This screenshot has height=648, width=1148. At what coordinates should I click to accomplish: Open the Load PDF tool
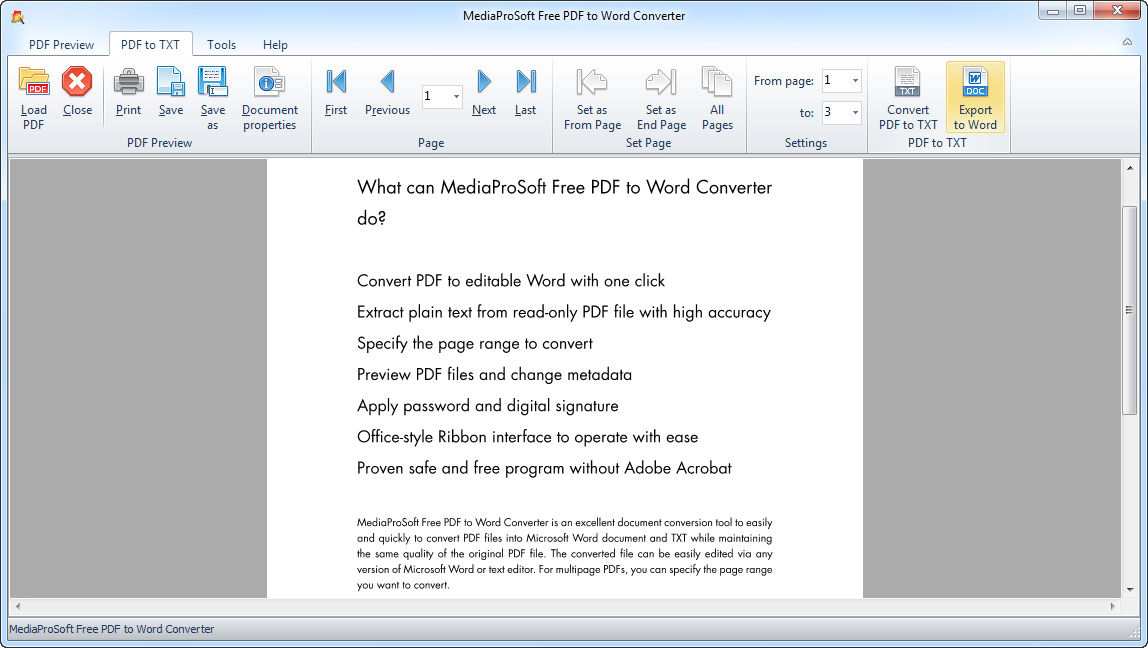(34, 98)
